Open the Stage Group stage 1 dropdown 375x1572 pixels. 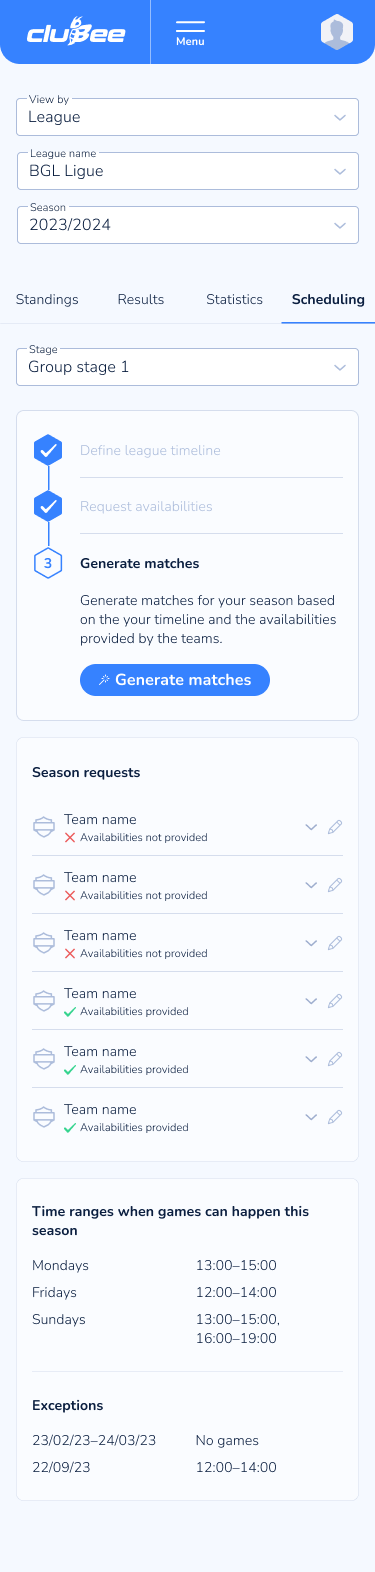point(187,366)
